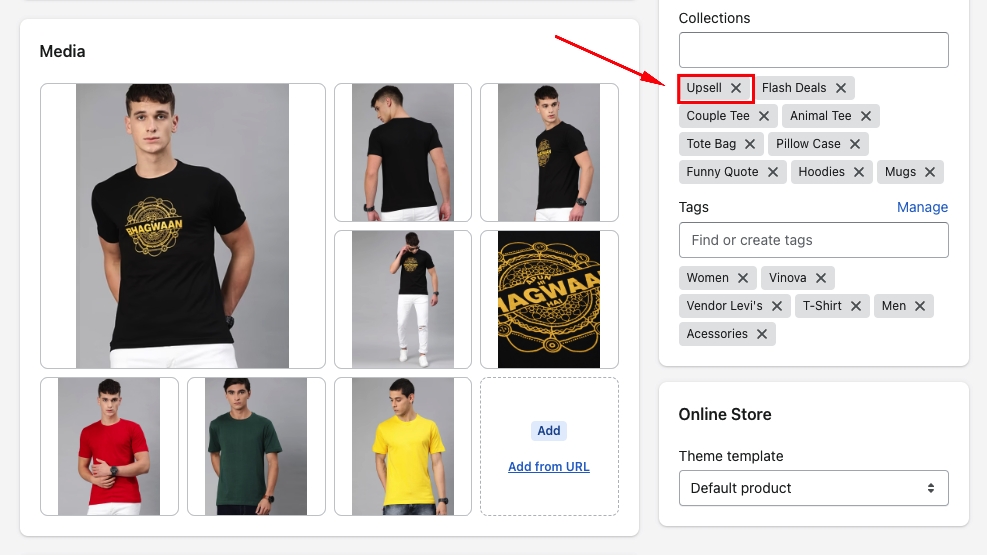Remove the Animal Tee collection
Viewport: 987px width, 555px height.
coord(866,116)
